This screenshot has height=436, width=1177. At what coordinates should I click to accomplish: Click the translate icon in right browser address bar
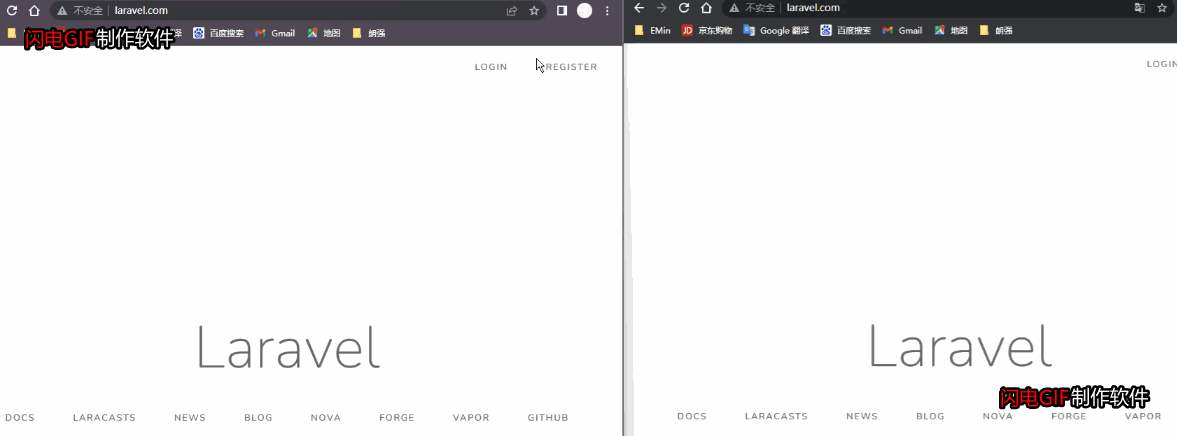pos(1139,8)
